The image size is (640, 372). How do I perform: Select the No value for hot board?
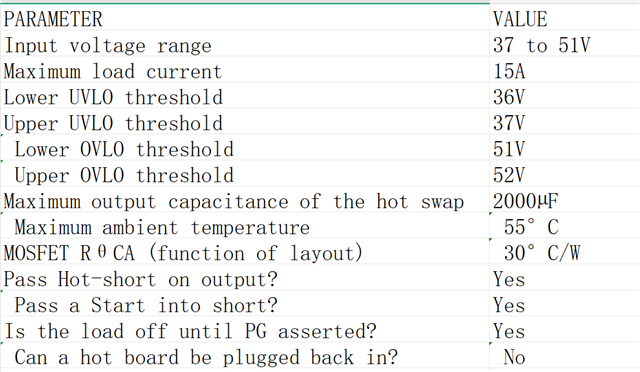click(x=564, y=355)
